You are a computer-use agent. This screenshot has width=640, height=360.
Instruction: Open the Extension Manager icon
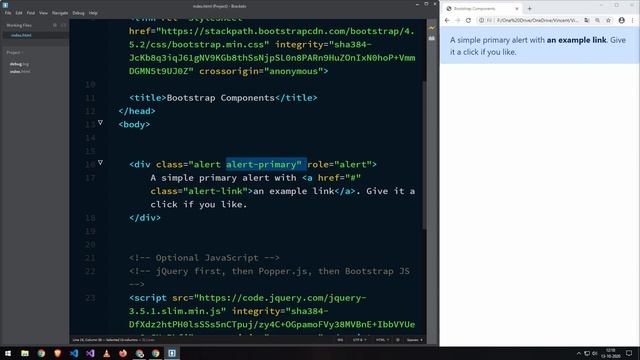click(x=432, y=38)
